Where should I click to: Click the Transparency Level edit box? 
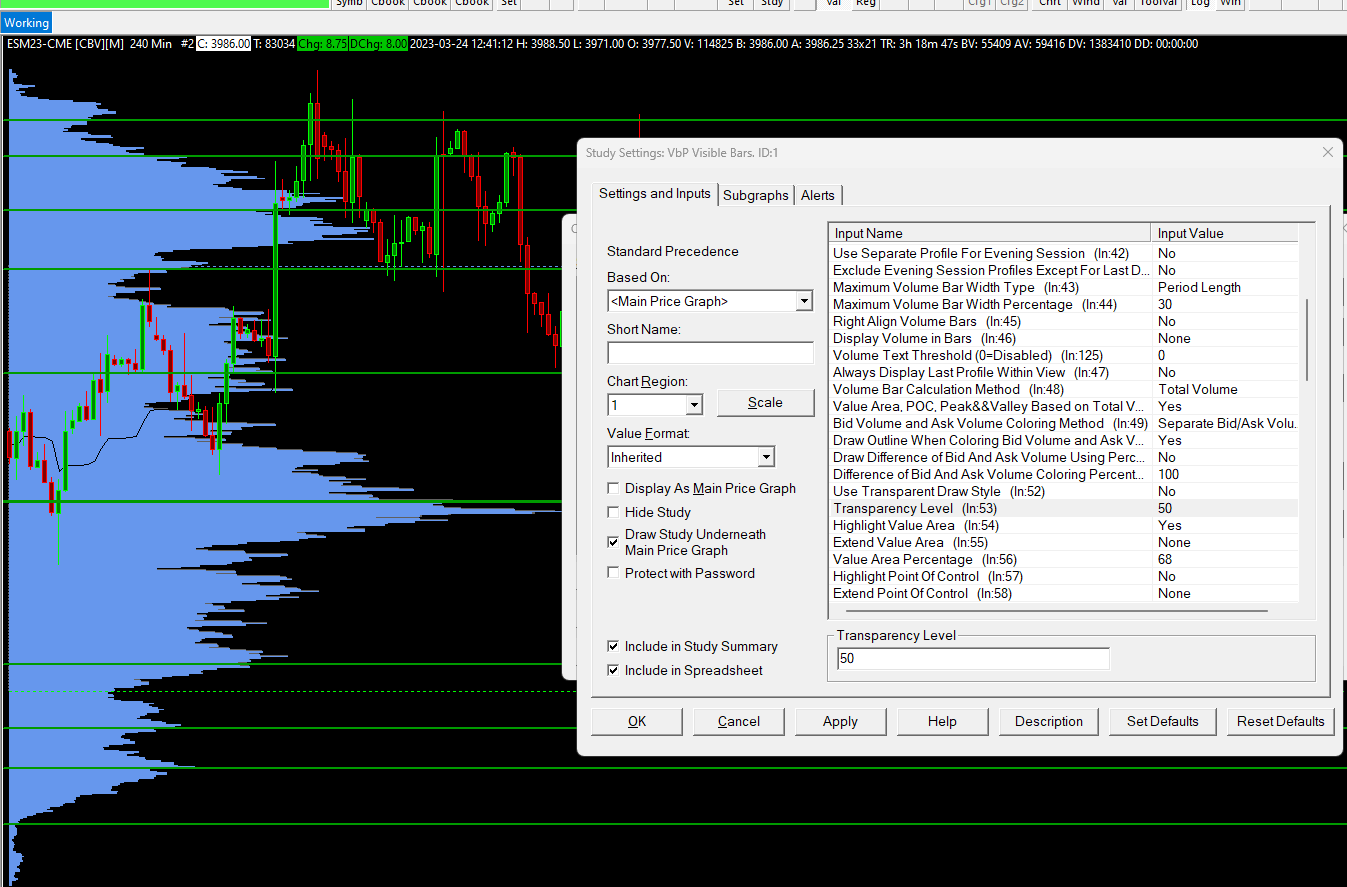pyautogui.click(x=973, y=659)
